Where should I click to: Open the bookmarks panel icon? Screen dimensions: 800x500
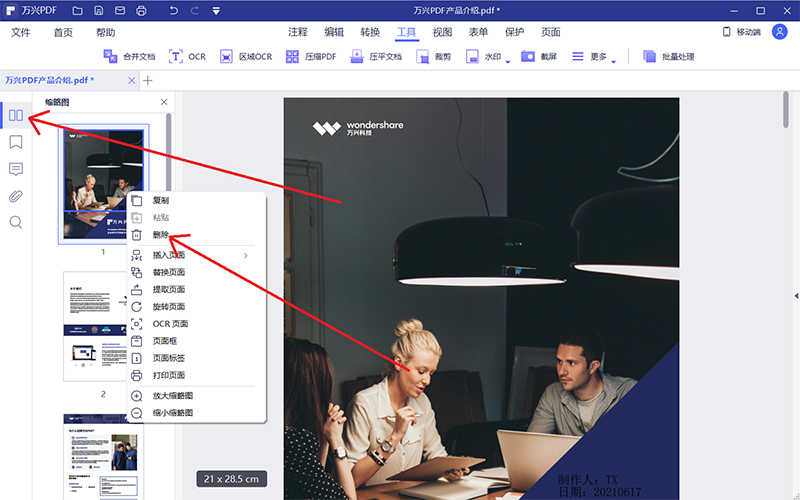16,142
